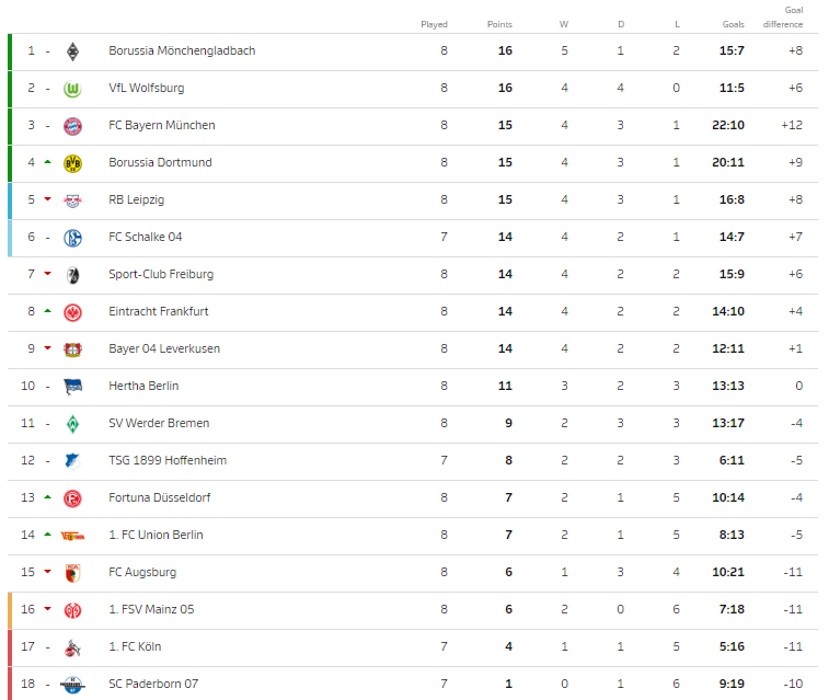Click the Hertha Berlin flag logo

(x=72, y=387)
